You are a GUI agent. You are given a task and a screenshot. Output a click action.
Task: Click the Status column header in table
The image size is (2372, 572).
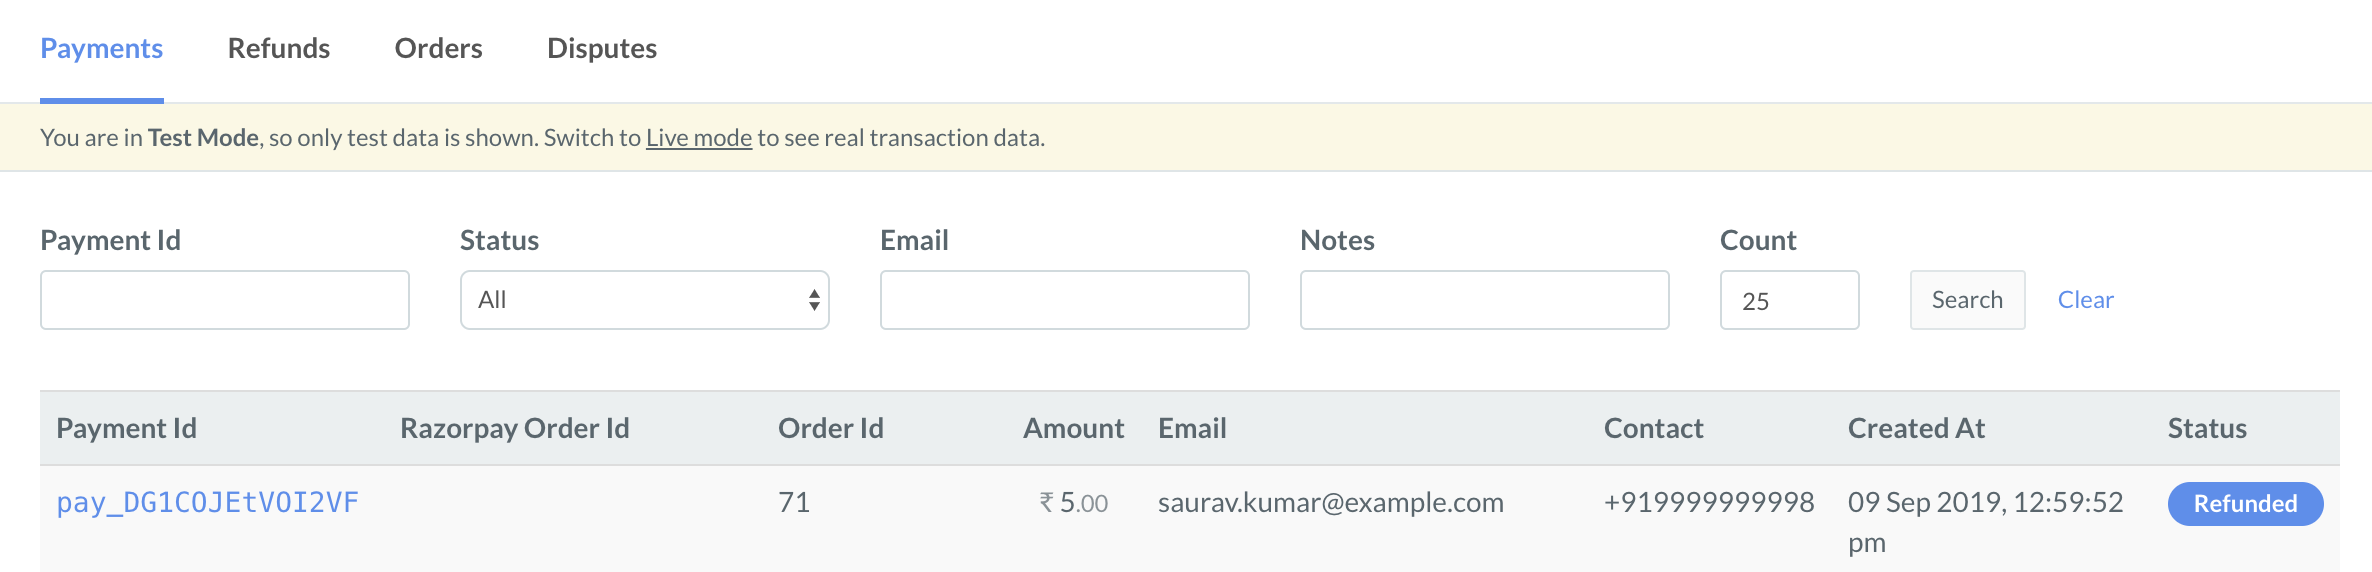tap(2207, 428)
